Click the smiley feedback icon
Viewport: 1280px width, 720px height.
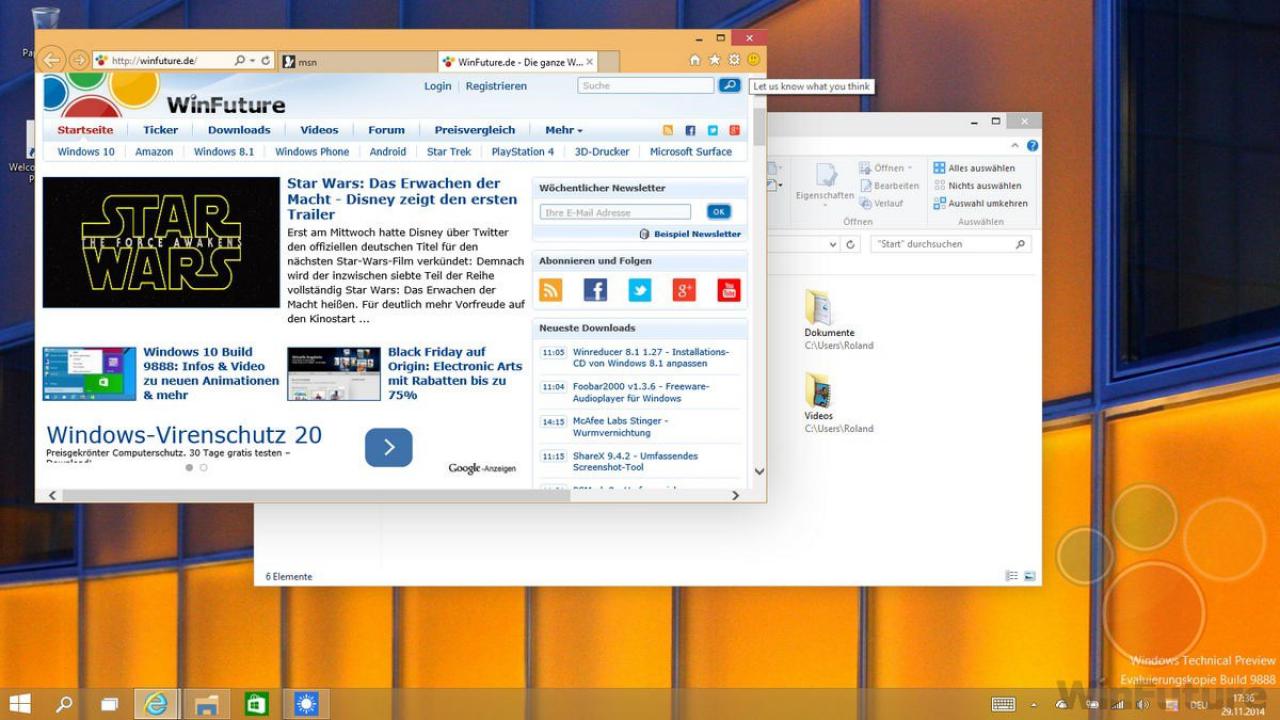tap(753, 60)
